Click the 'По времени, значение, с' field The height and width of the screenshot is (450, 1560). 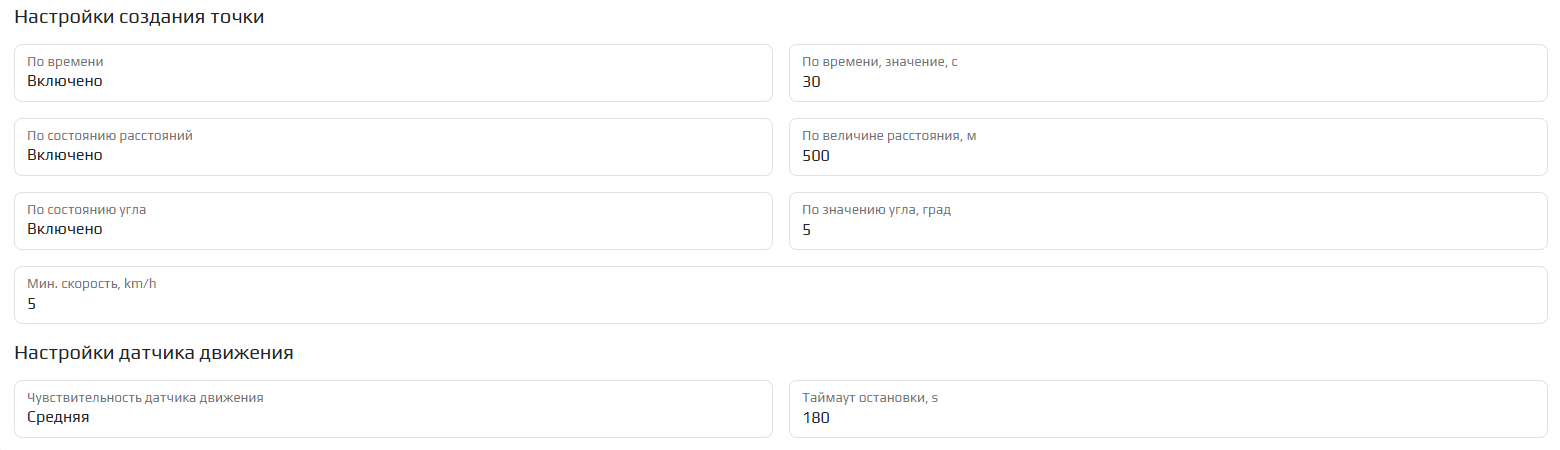(1168, 73)
